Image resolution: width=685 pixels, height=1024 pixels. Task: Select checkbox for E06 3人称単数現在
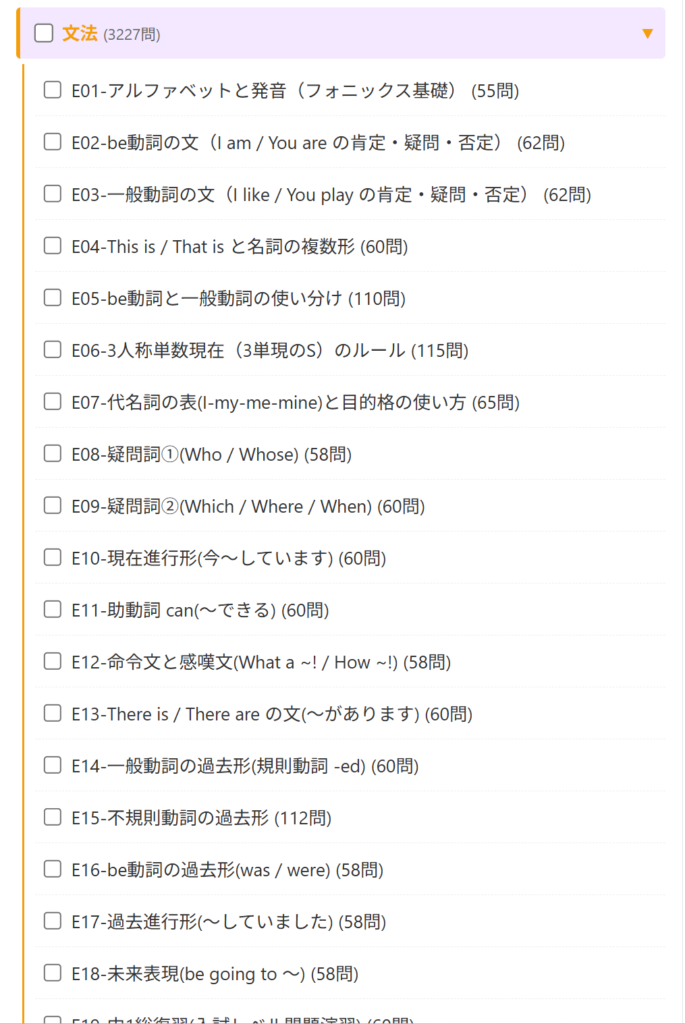point(53,350)
